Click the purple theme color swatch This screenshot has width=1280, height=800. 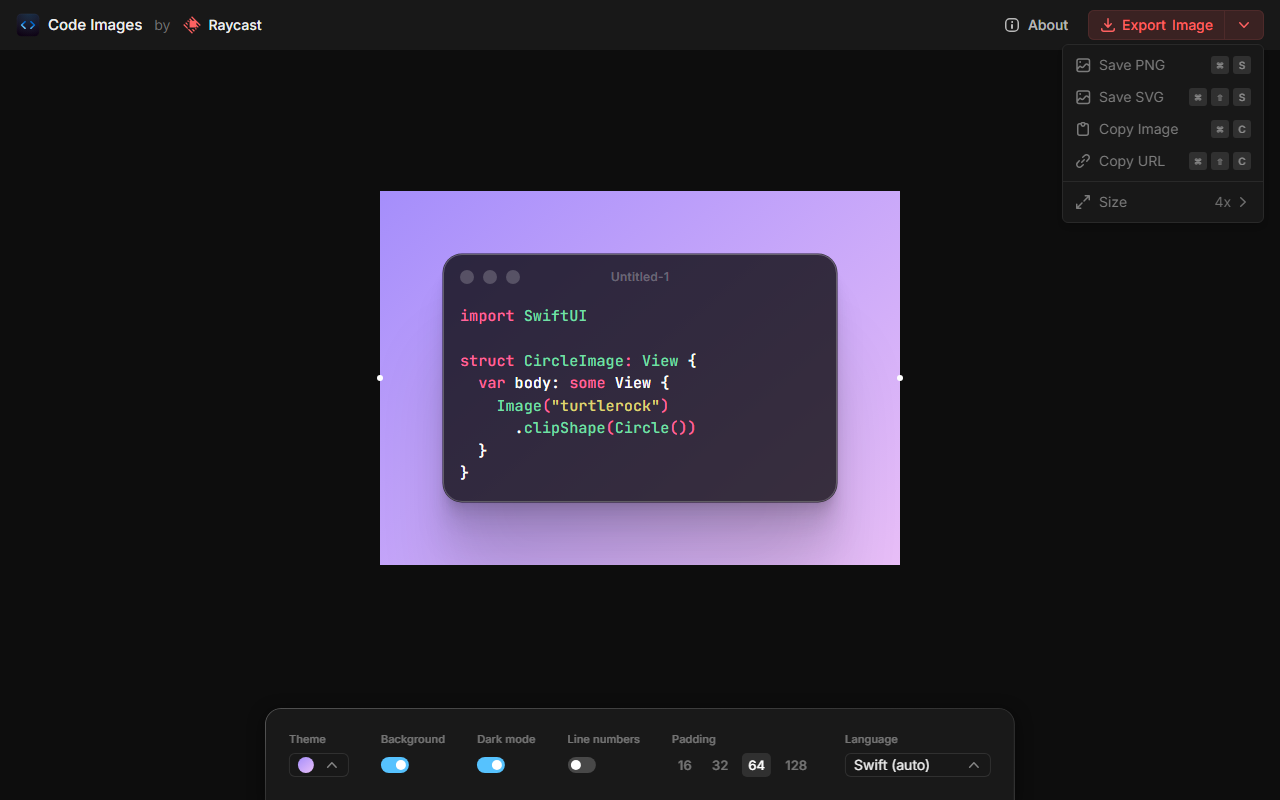point(306,765)
